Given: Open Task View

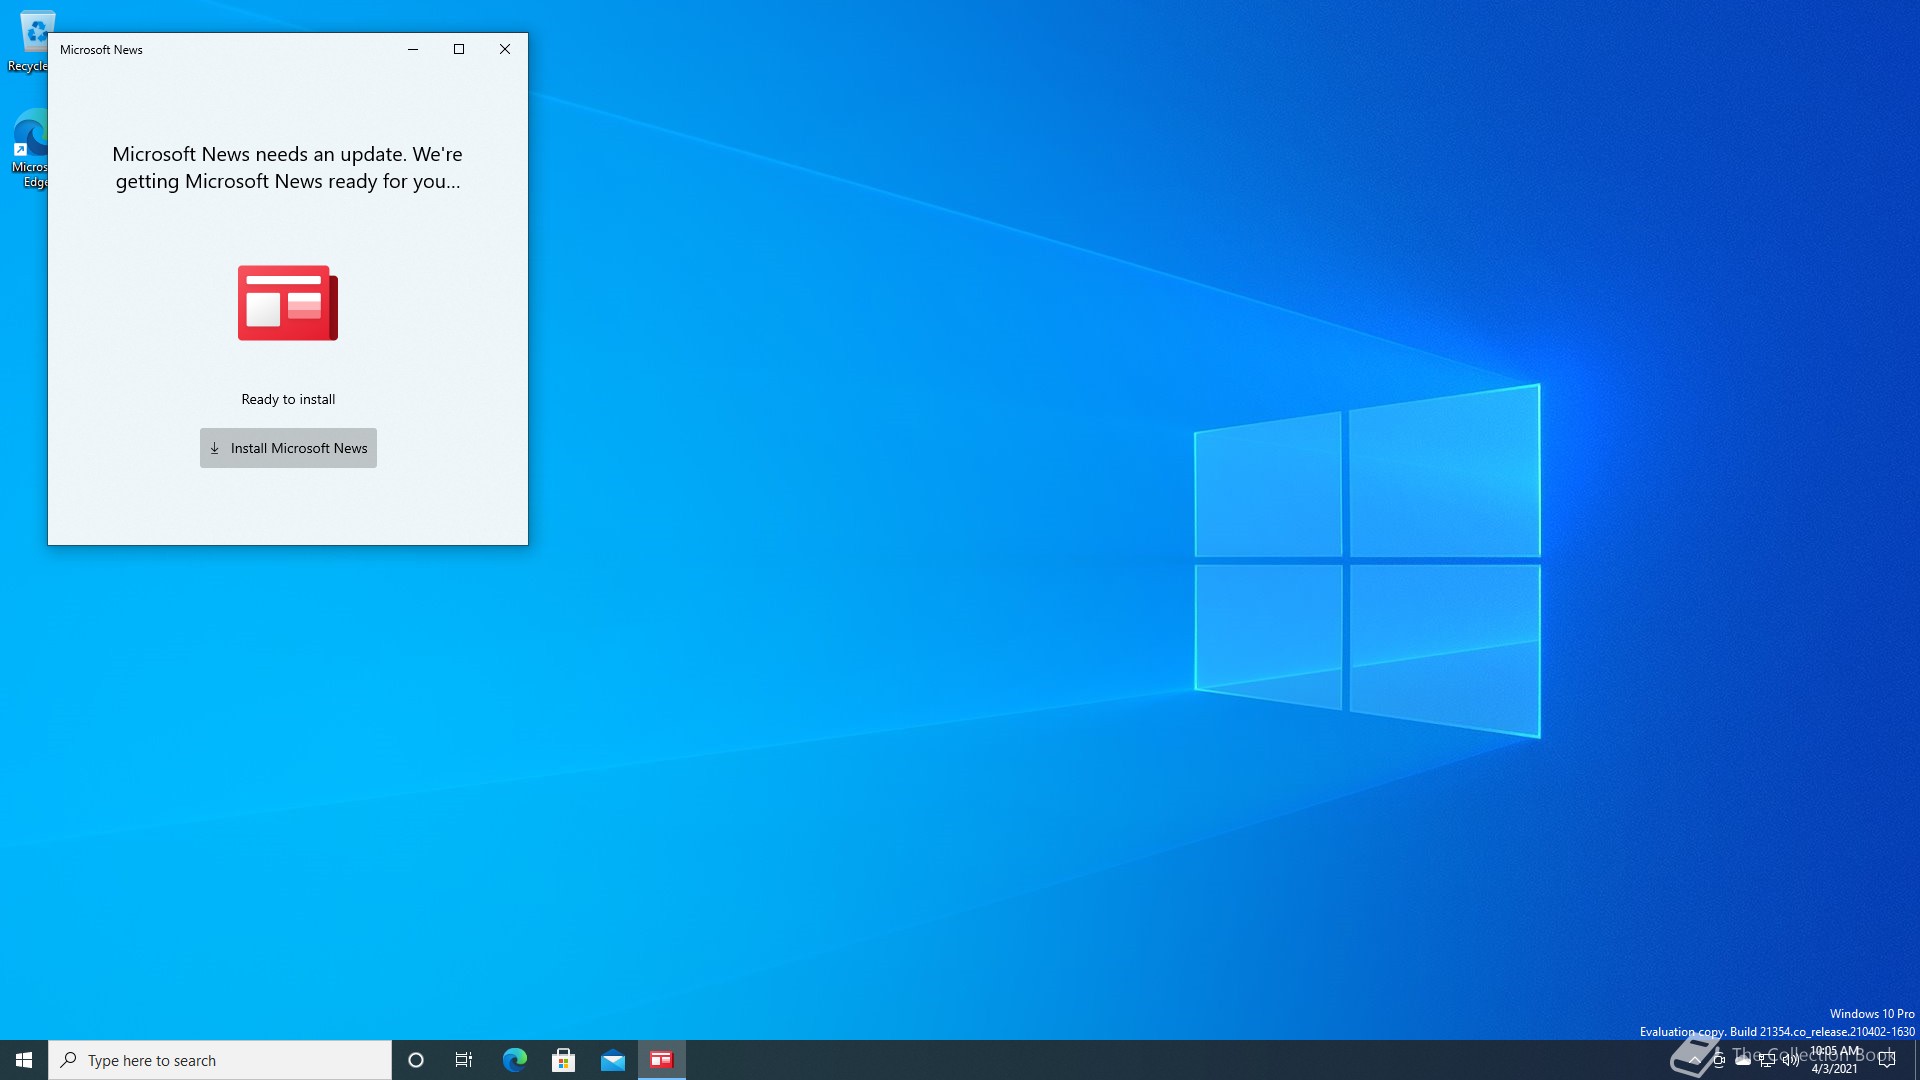Looking at the screenshot, I should click(x=463, y=1059).
